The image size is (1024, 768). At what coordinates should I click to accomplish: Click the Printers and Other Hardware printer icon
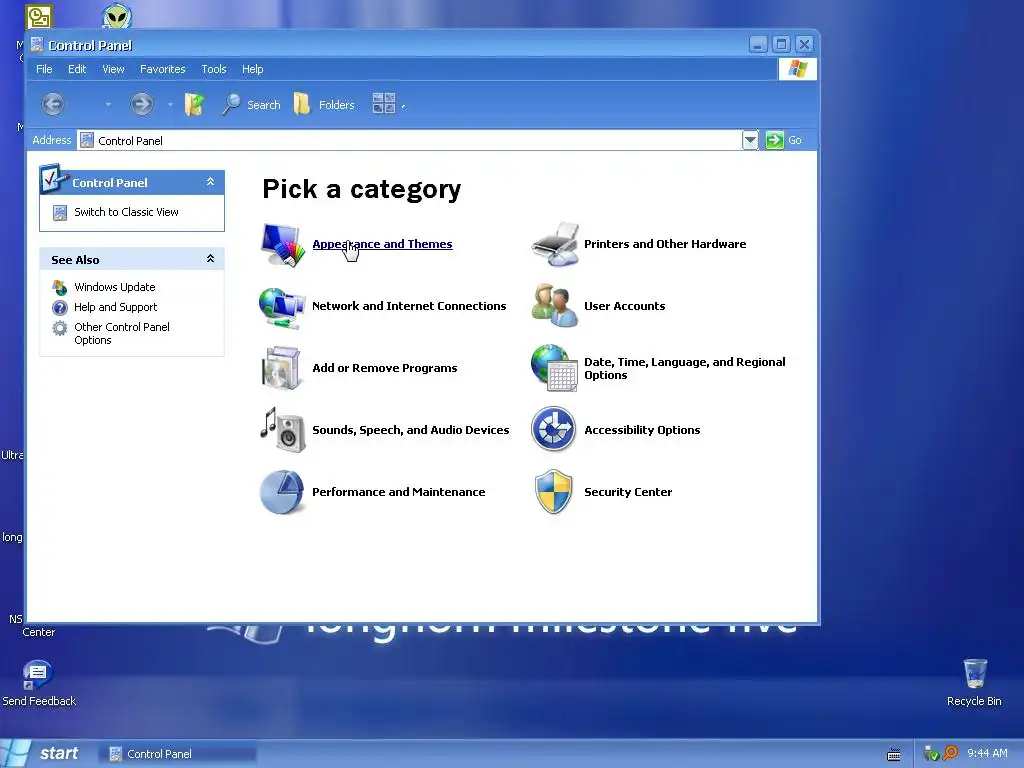coord(555,244)
